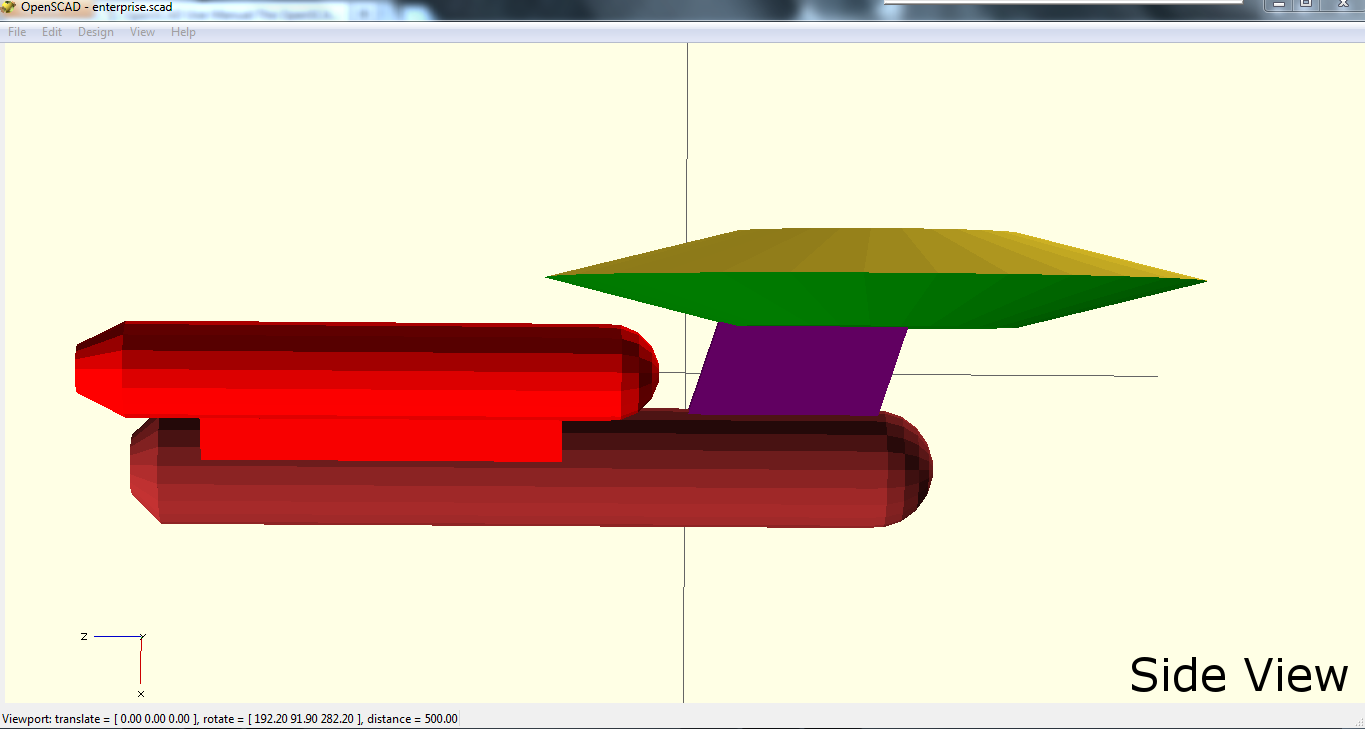The height and width of the screenshot is (729, 1365).
Task: Open the View menu
Action: click(x=142, y=31)
